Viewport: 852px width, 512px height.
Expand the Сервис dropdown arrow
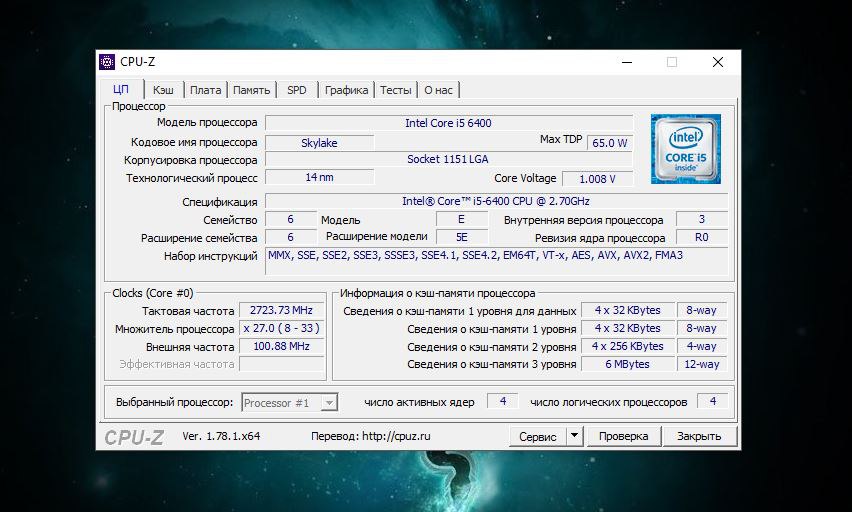pos(574,436)
